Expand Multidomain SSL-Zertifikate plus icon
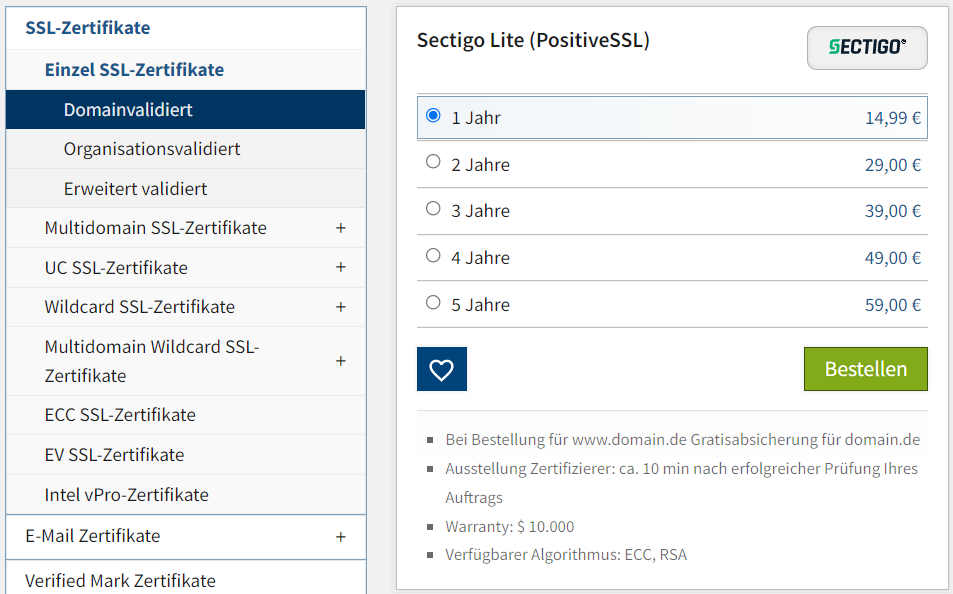 [340, 228]
